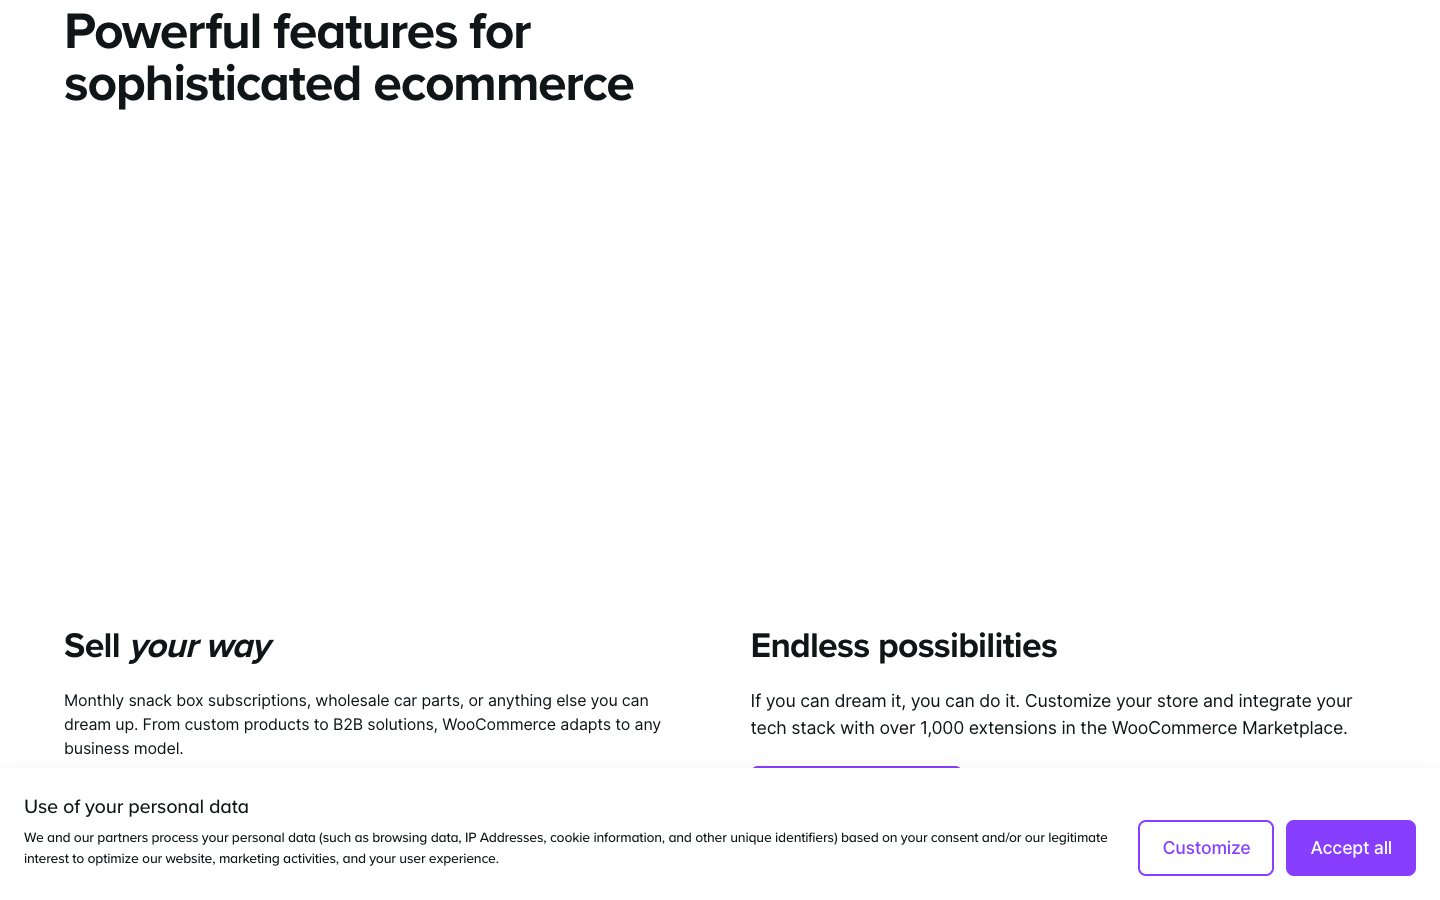Viewport: 1440px width, 900px height.
Task: Click the "Sell your way" heading
Action: coord(168,646)
